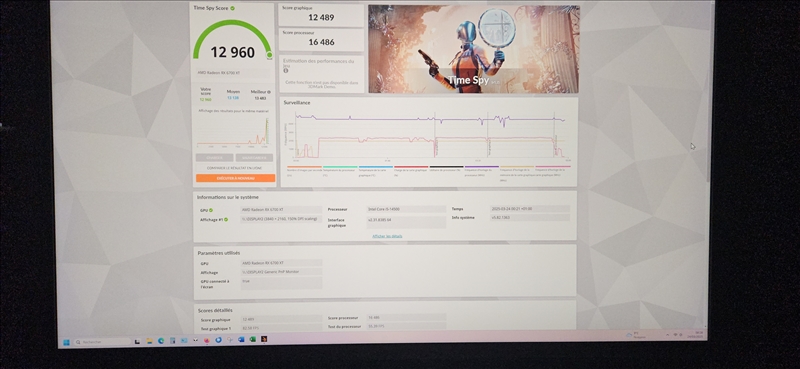Click the Affichage #1 DISPLAY2 resolution field
800x369 pixels.
tap(282, 219)
